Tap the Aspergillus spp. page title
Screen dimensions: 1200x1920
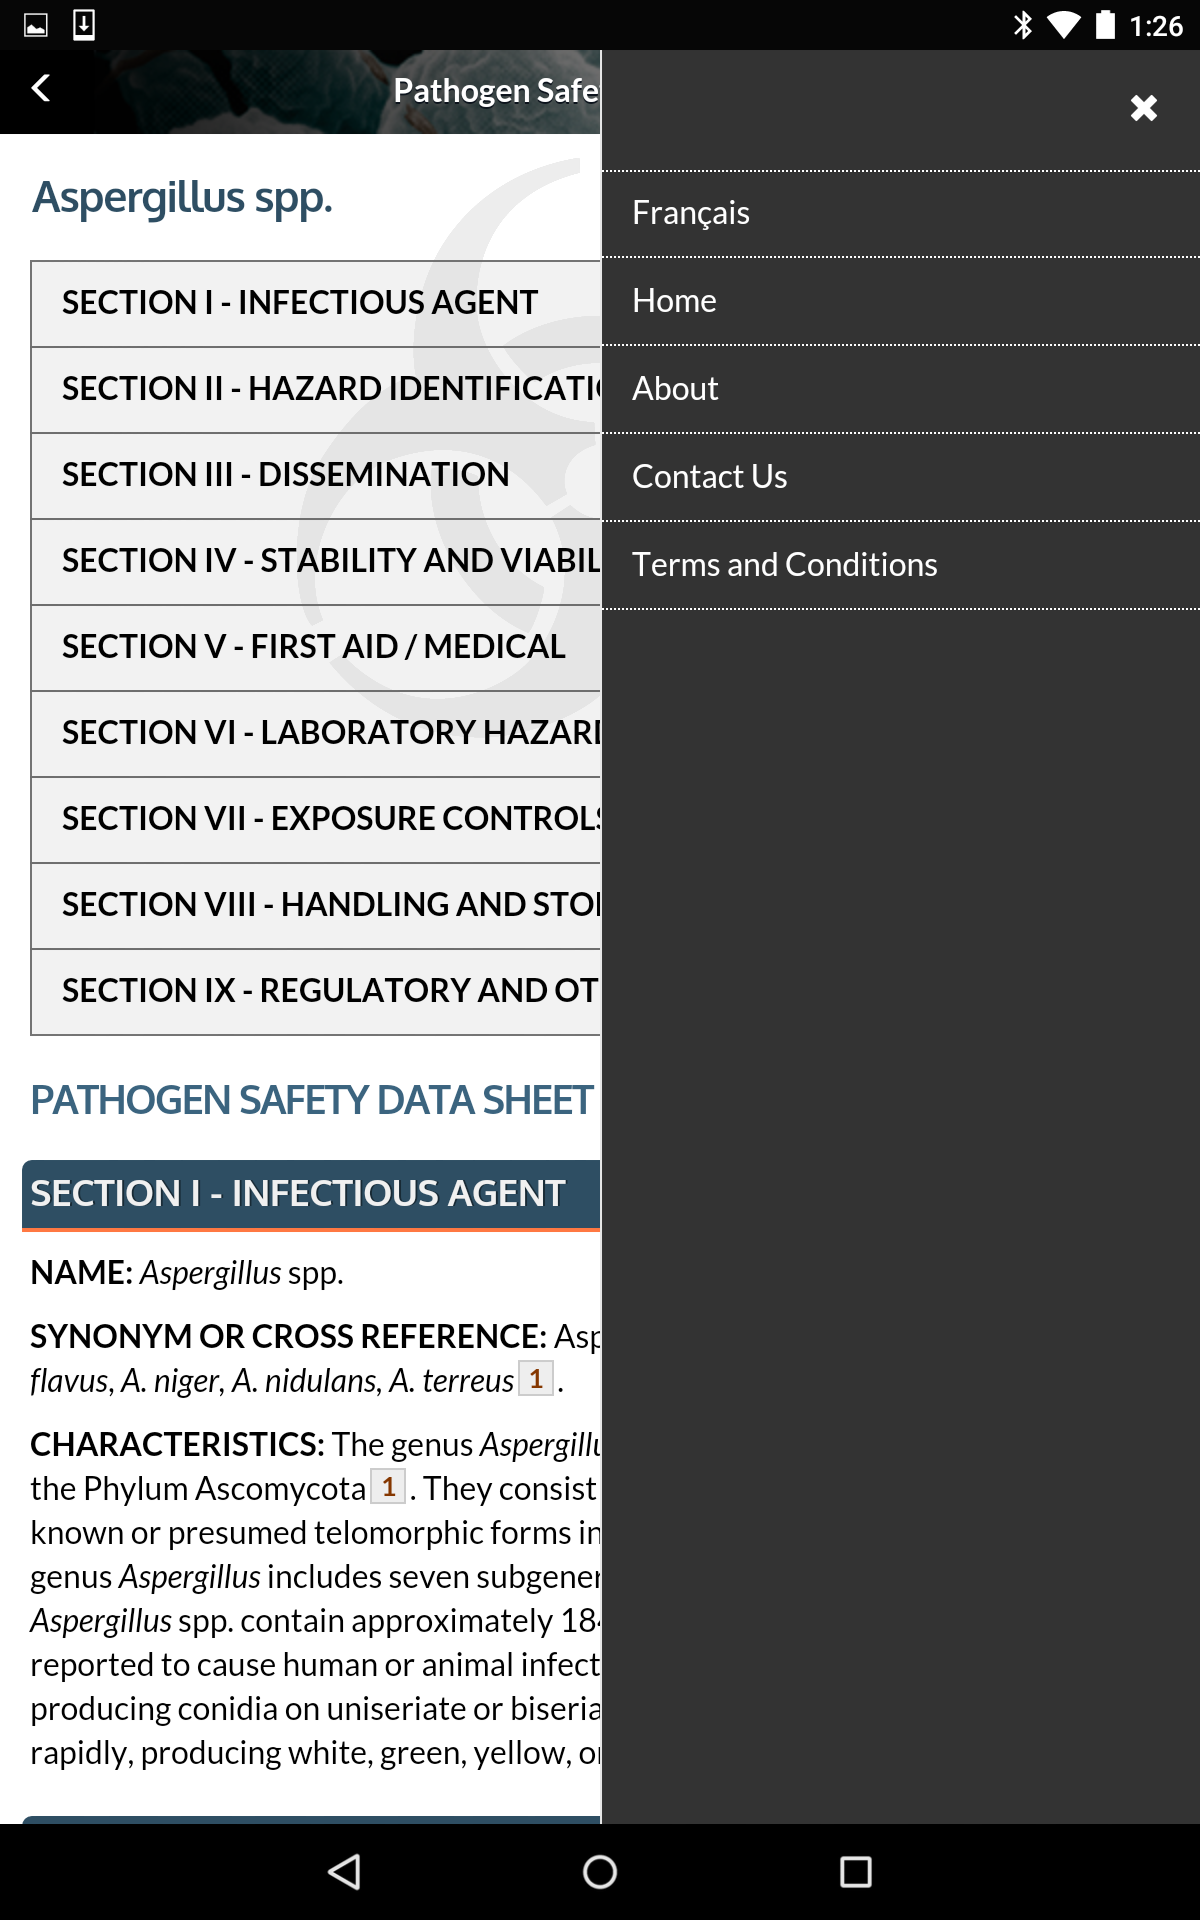182,198
